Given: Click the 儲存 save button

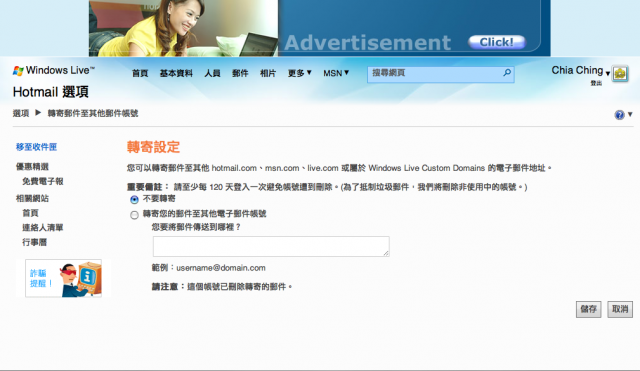Looking at the screenshot, I should (x=589, y=309).
